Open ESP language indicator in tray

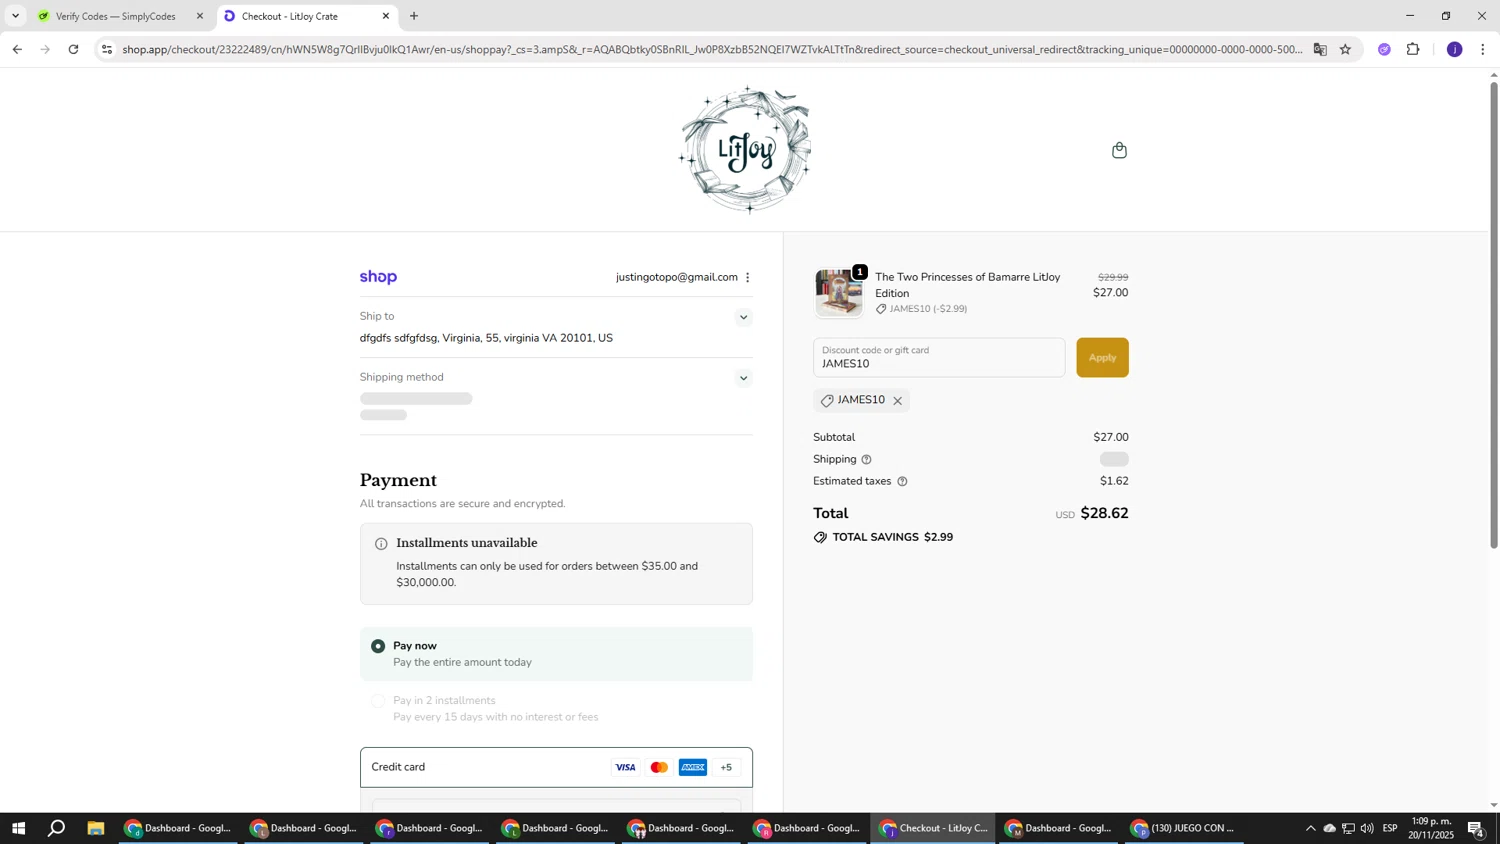point(1390,828)
